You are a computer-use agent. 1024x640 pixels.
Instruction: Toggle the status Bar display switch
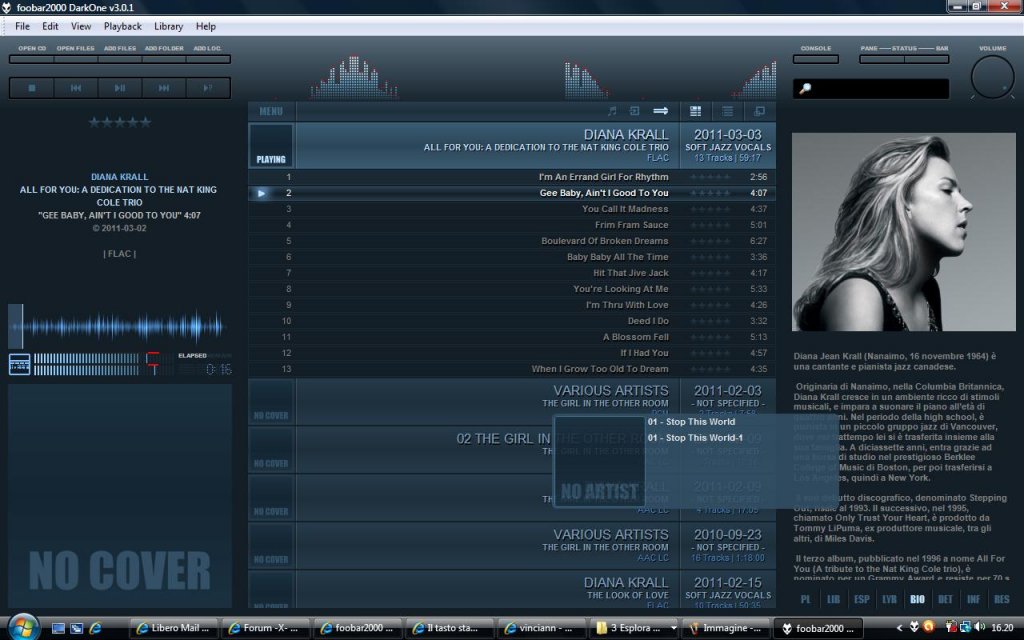(927, 59)
